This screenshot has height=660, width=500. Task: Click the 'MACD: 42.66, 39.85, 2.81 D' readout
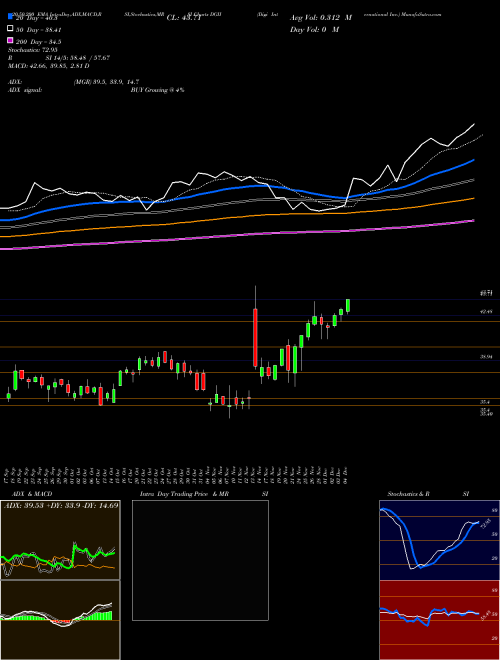pos(48,66)
